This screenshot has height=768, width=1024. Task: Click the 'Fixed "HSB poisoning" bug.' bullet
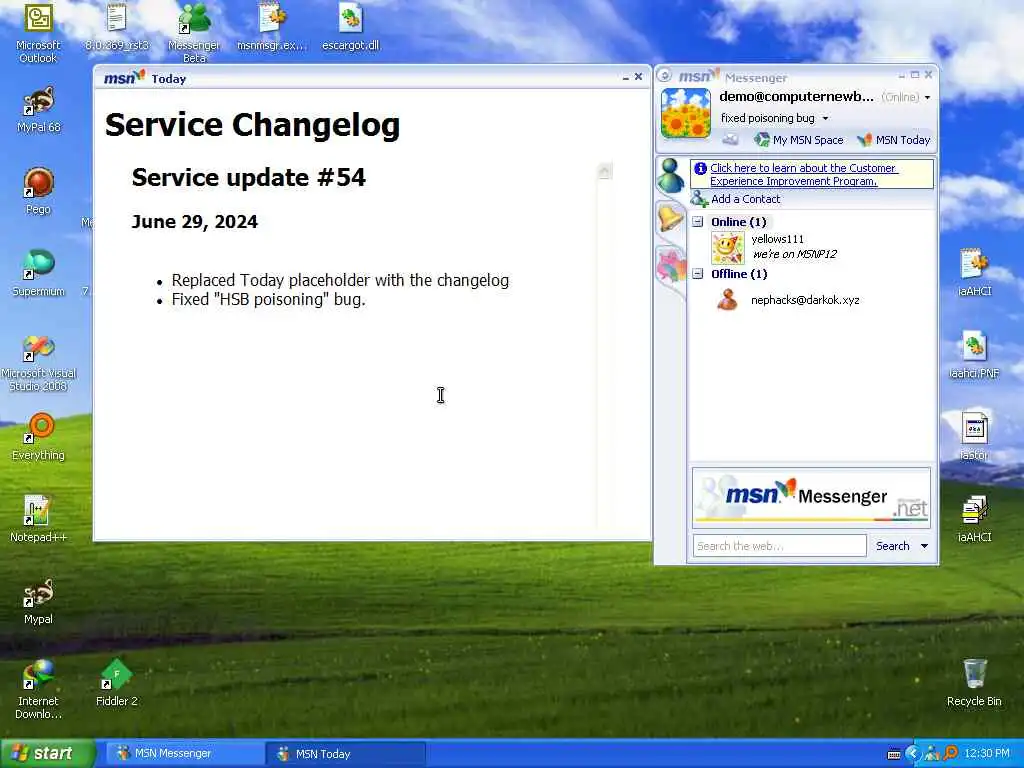pos(268,300)
